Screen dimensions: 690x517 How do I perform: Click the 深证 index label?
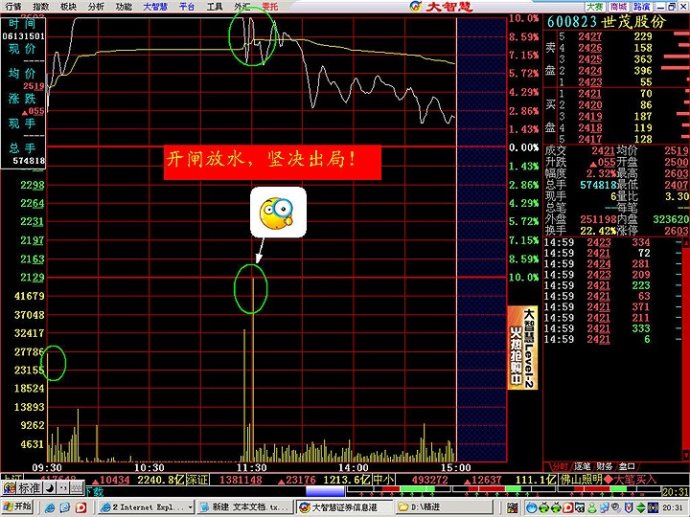[x=198, y=479]
